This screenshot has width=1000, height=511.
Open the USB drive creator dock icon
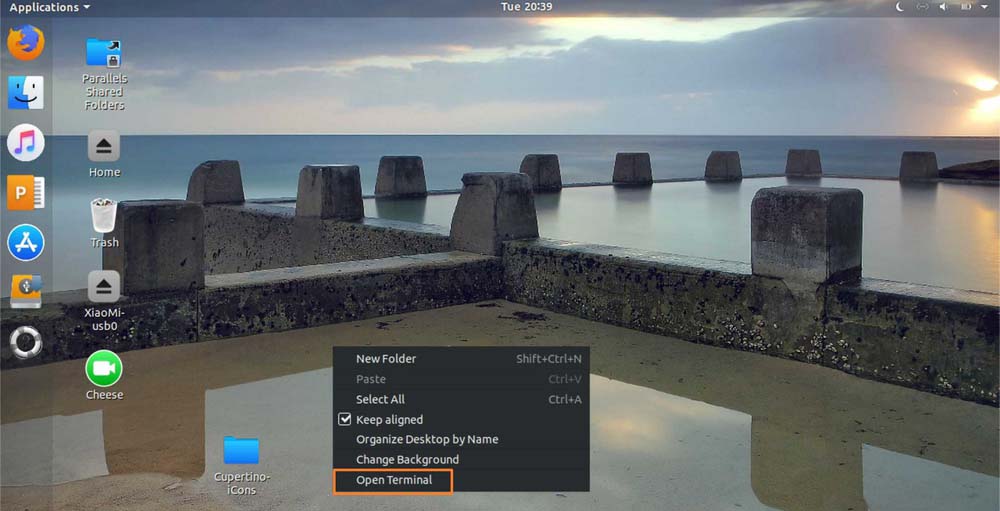(x=26, y=292)
